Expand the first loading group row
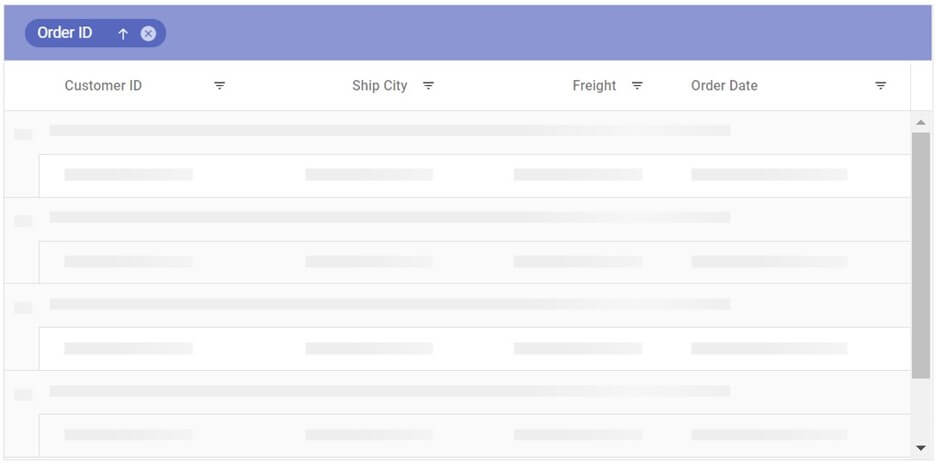The image size is (936, 468). pyautogui.click(x=22, y=133)
